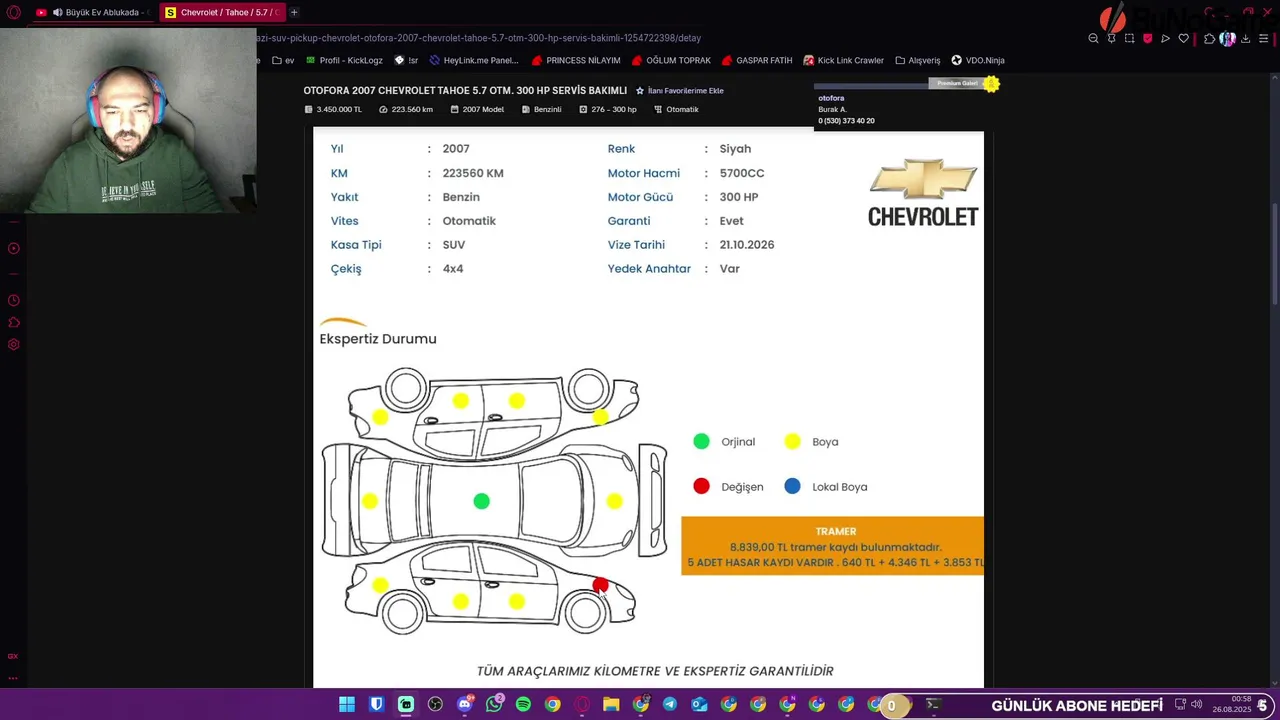Open Bitwarden from the taskbar
Viewport: 1280px width, 720px height.
tap(376, 705)
